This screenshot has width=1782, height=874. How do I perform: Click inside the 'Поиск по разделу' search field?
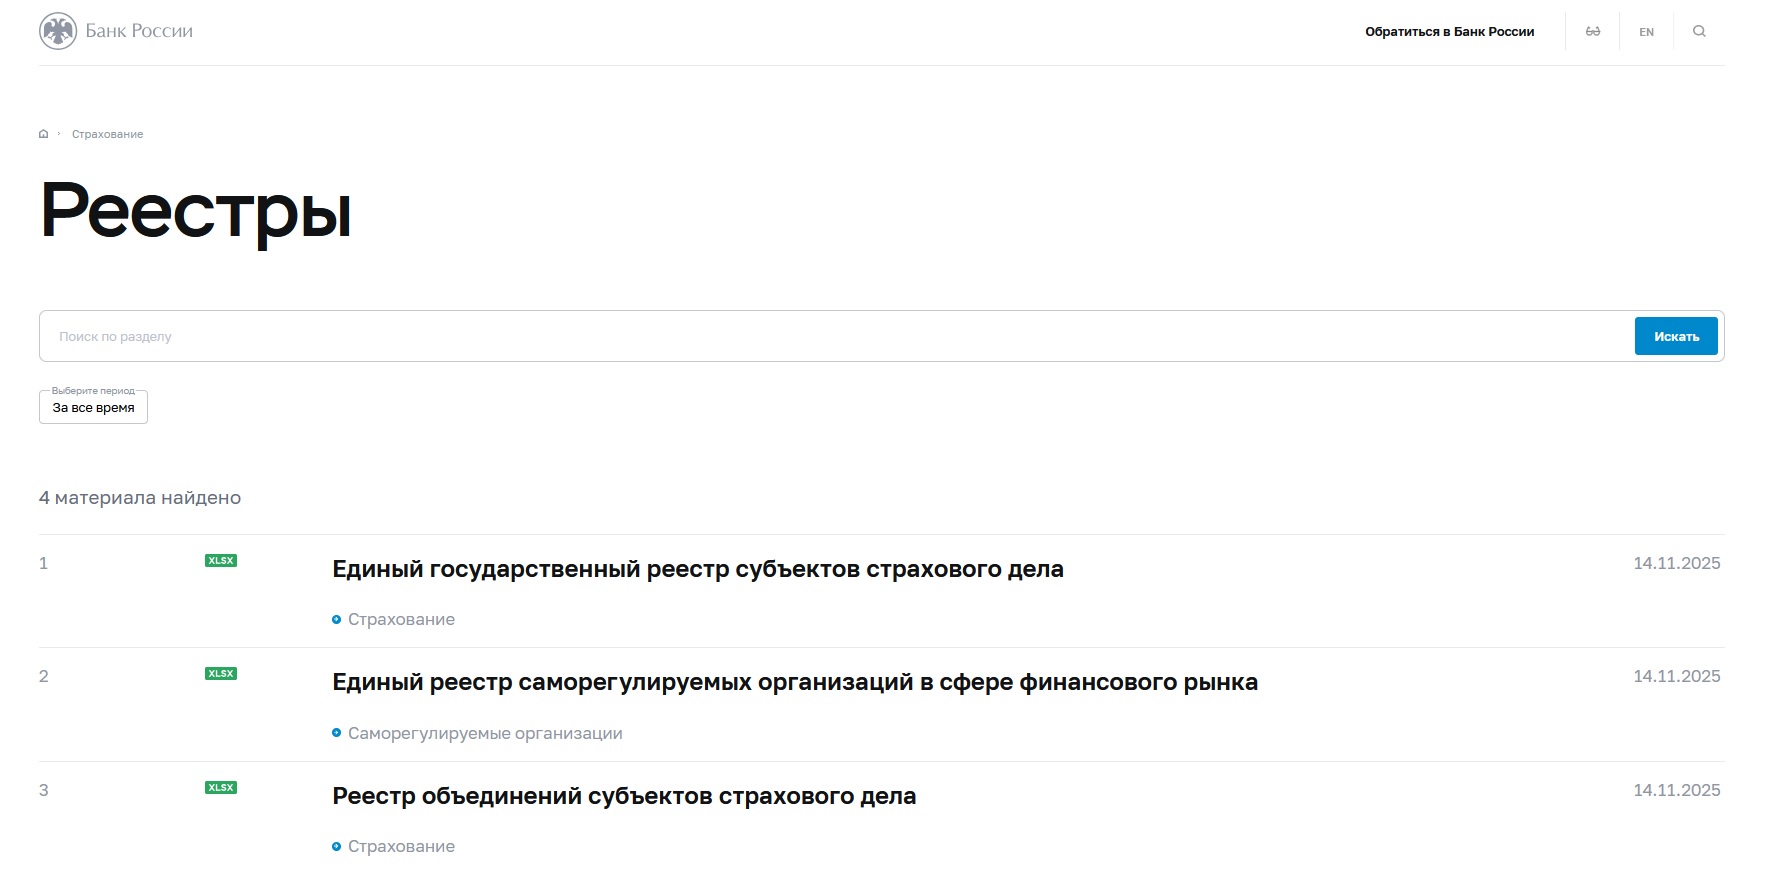tap(400, 335)
